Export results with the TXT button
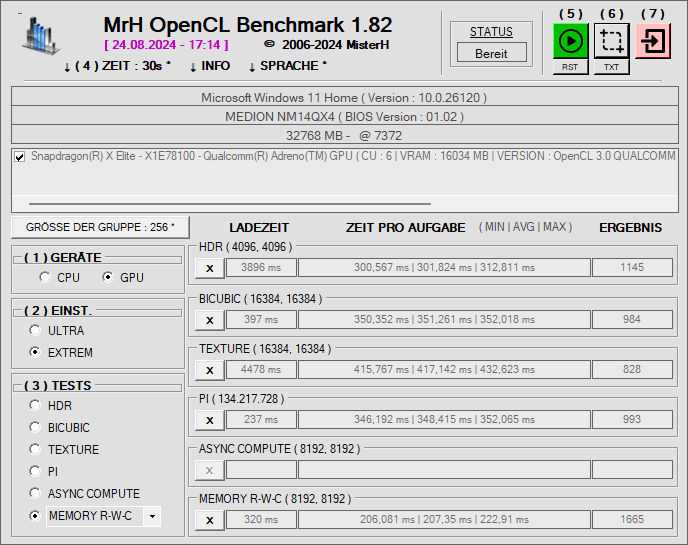Screen dimensions: 688x545 (x=612, y=67)
